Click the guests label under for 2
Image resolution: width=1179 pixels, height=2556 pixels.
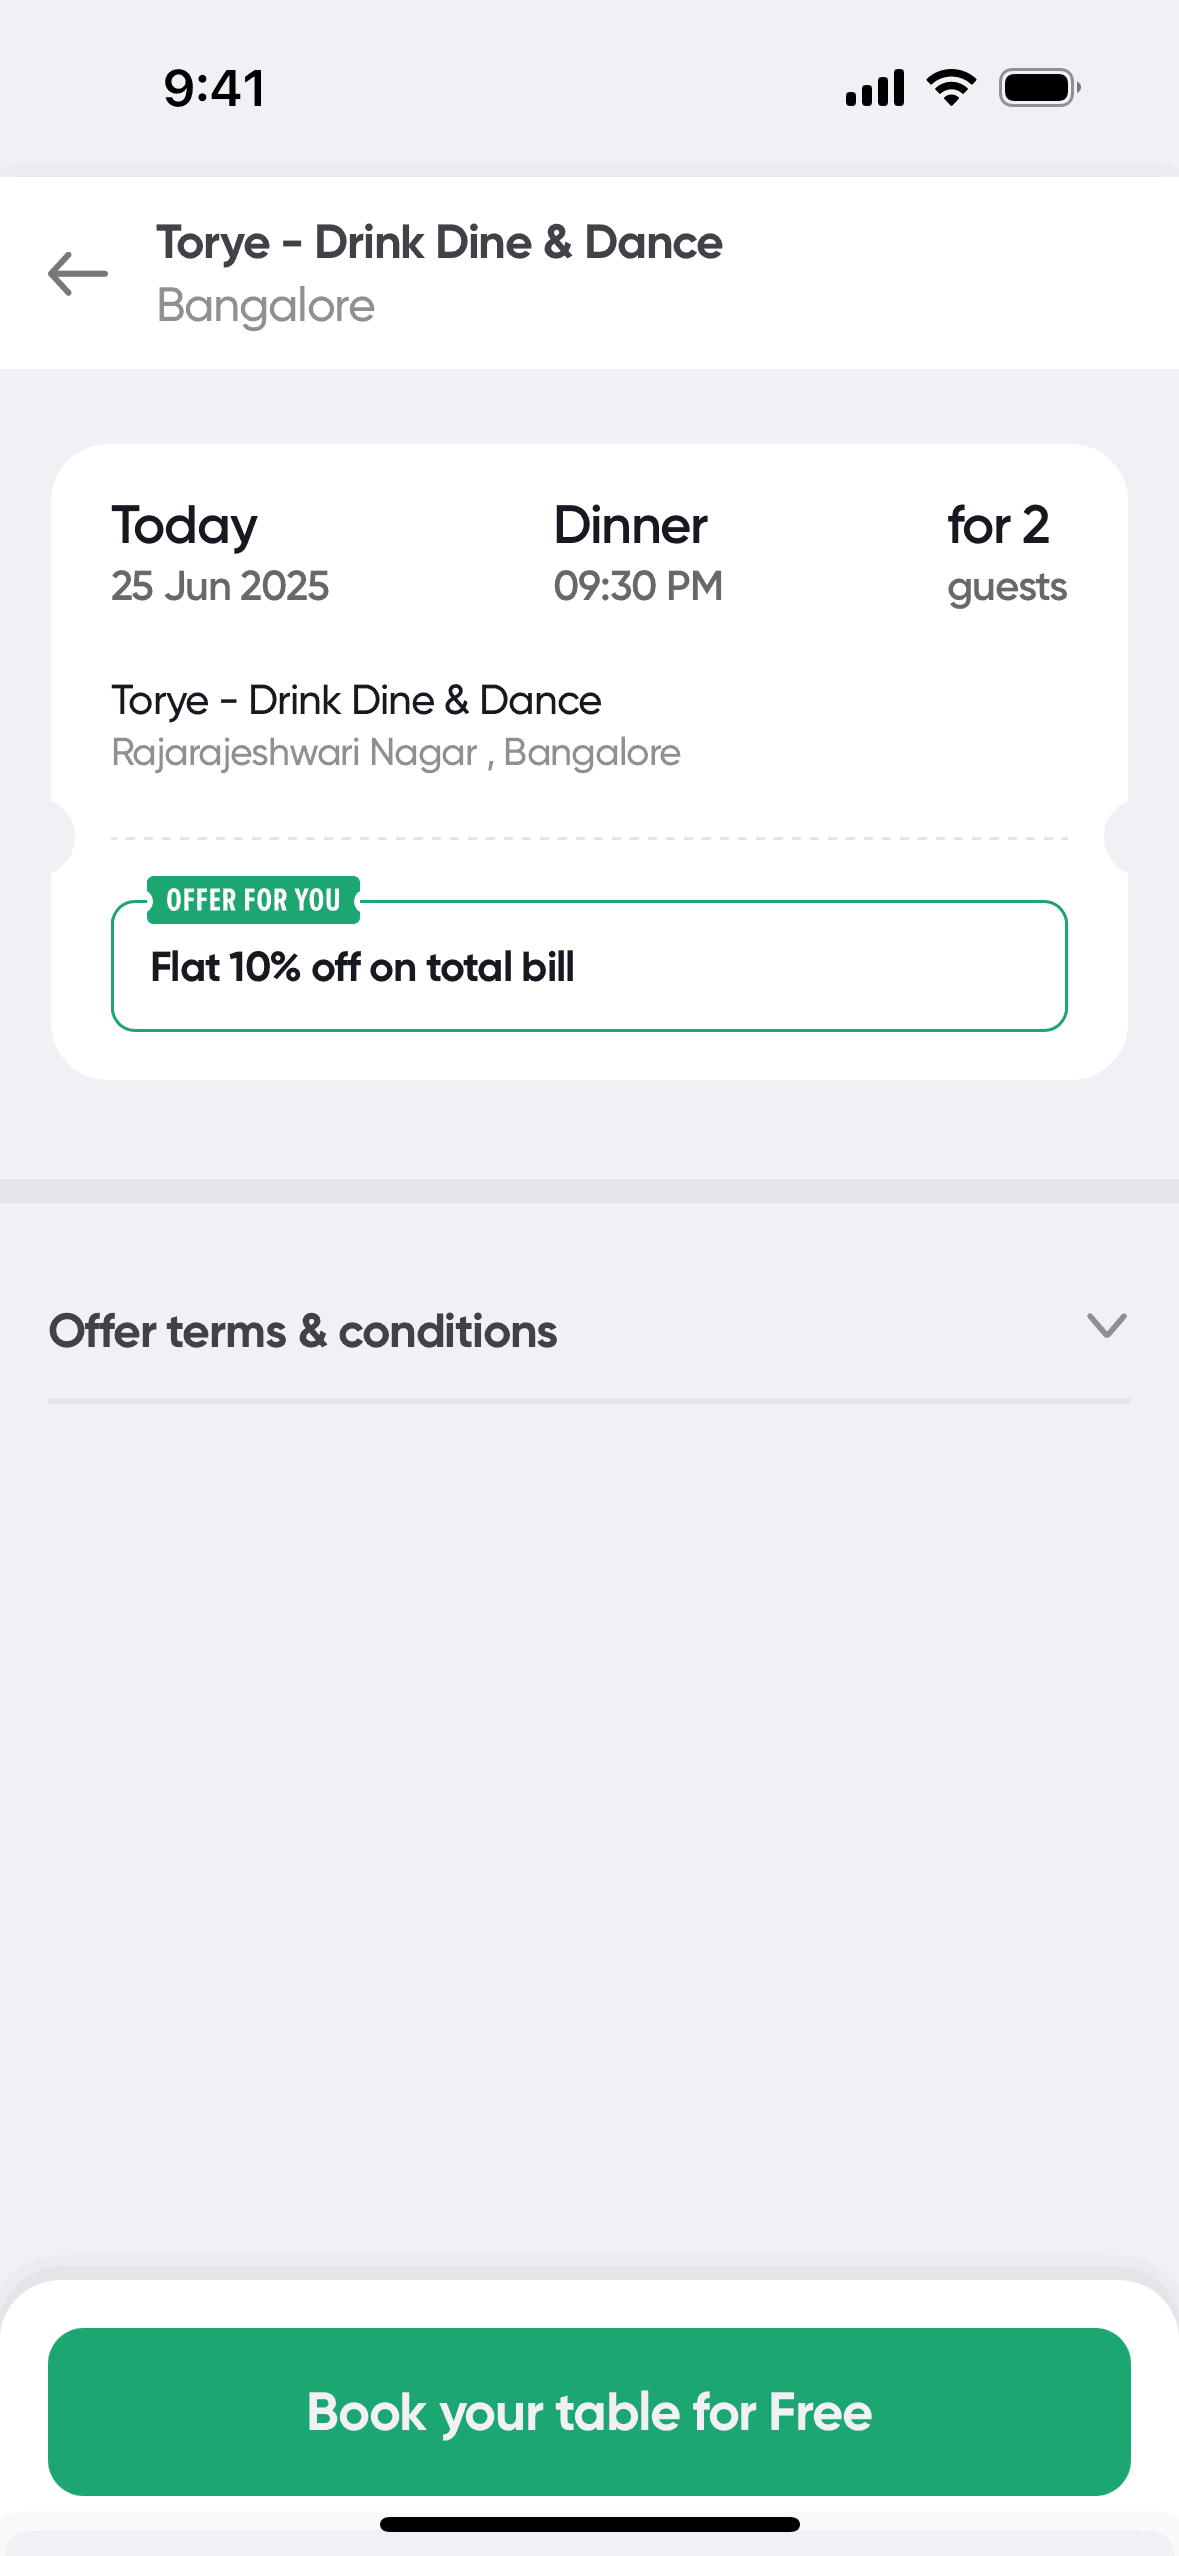pos(1007,587)
